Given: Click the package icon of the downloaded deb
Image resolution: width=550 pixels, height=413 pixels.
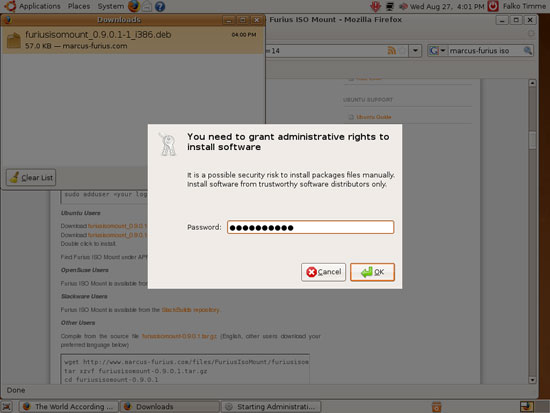Looking at the screenshot, I should point(14,40).
